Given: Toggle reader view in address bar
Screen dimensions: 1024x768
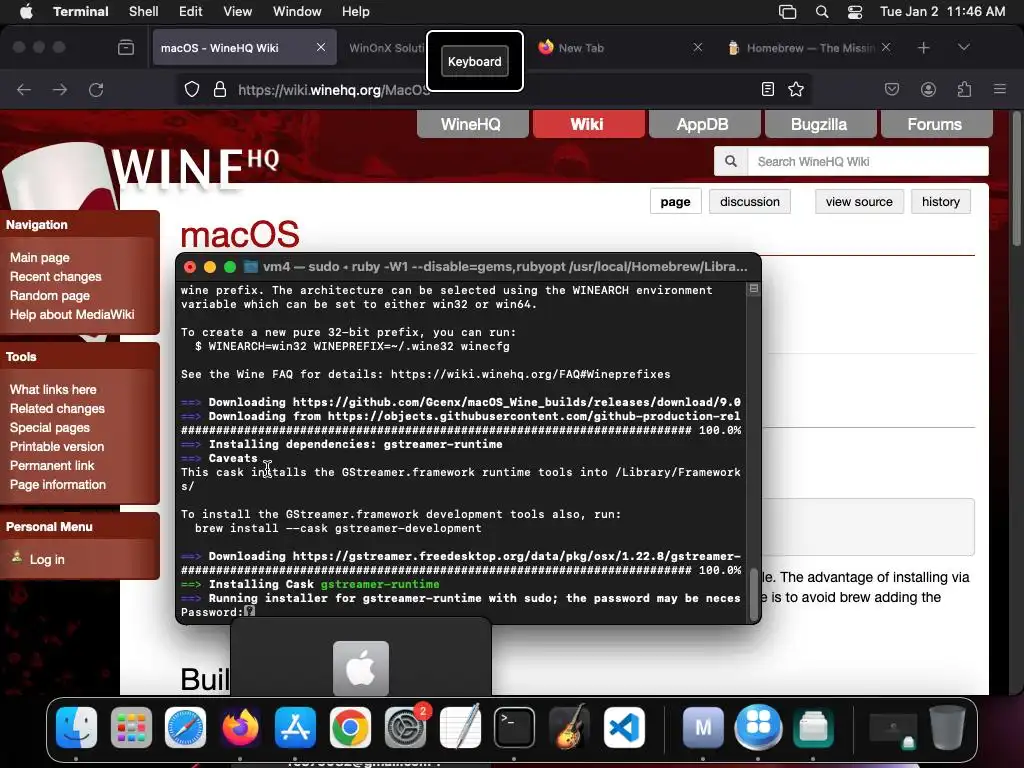Looking at the screenshot, I should coord(768,89).
